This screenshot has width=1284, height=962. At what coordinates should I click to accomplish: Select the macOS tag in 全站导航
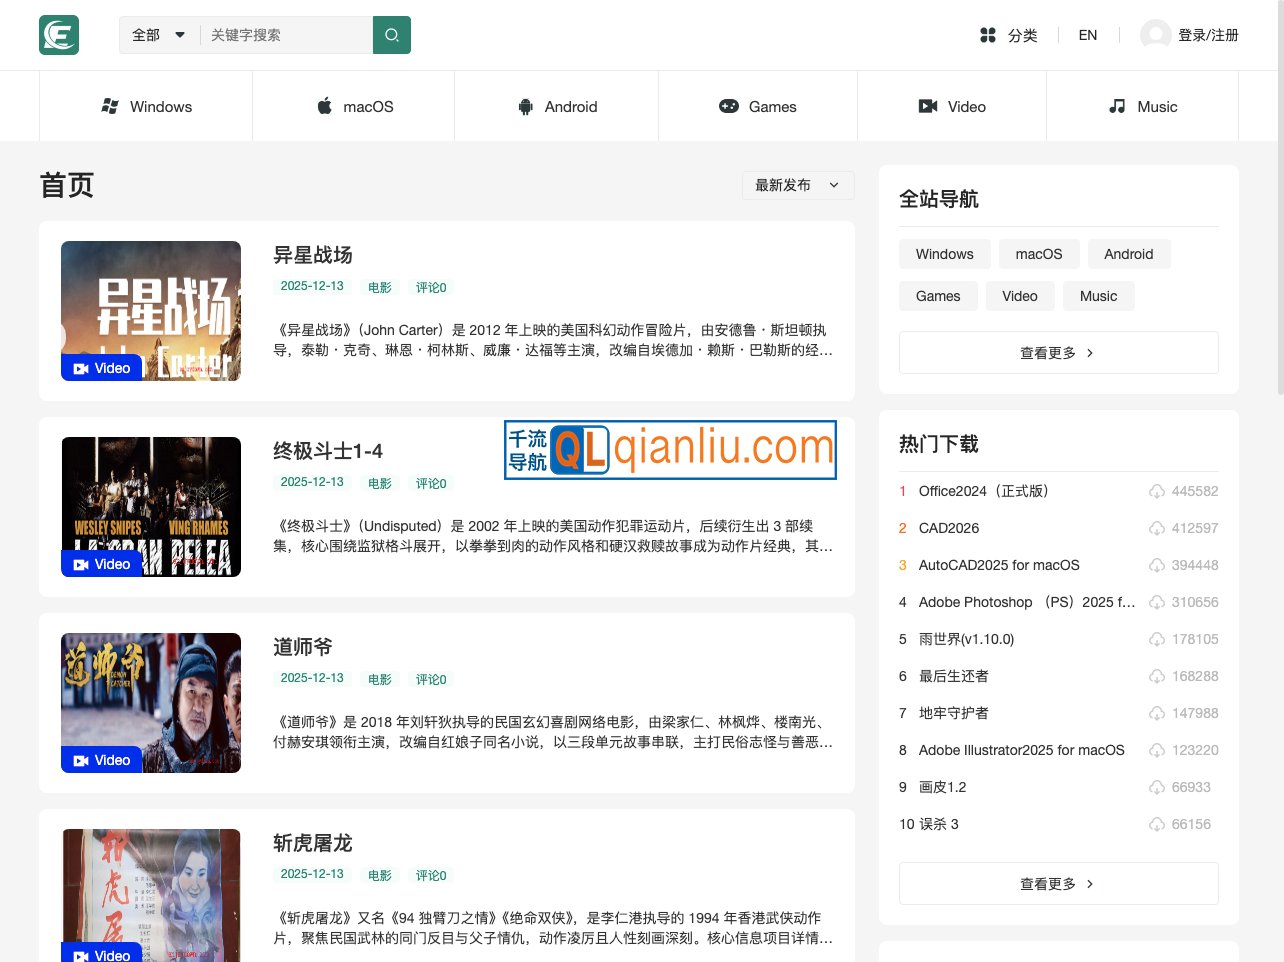(x=1038, y=254)
